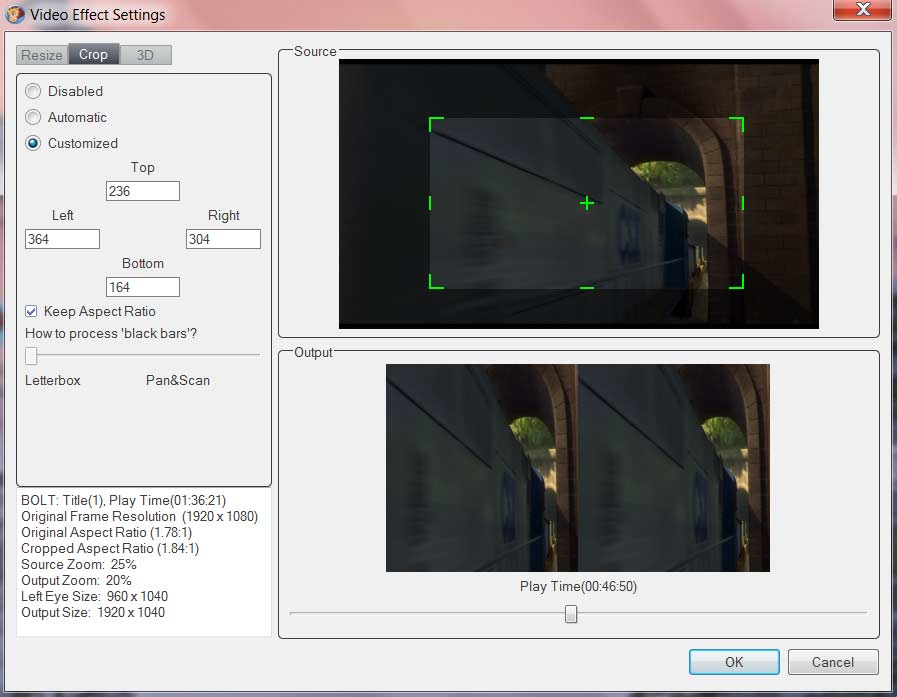The width and height of the screenshot is (897, 697).
Task: Click the right-eye Output preview image
Action: point(674,468)
